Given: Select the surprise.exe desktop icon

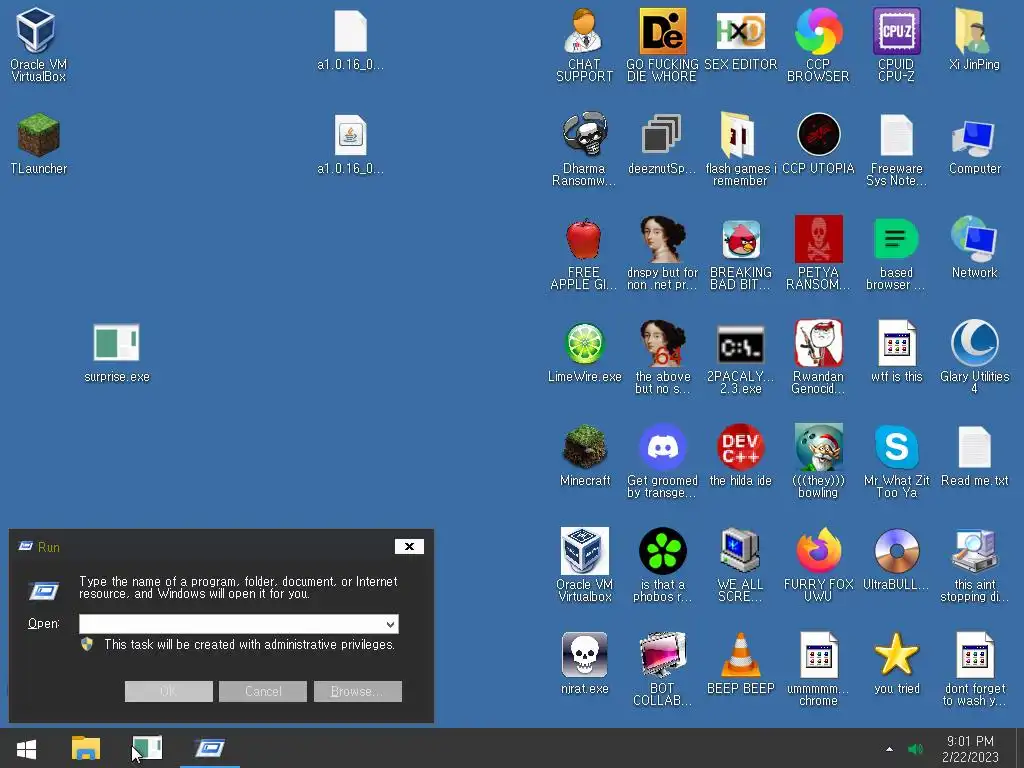Looking at the screenshot, I should [x=116, y=343].
